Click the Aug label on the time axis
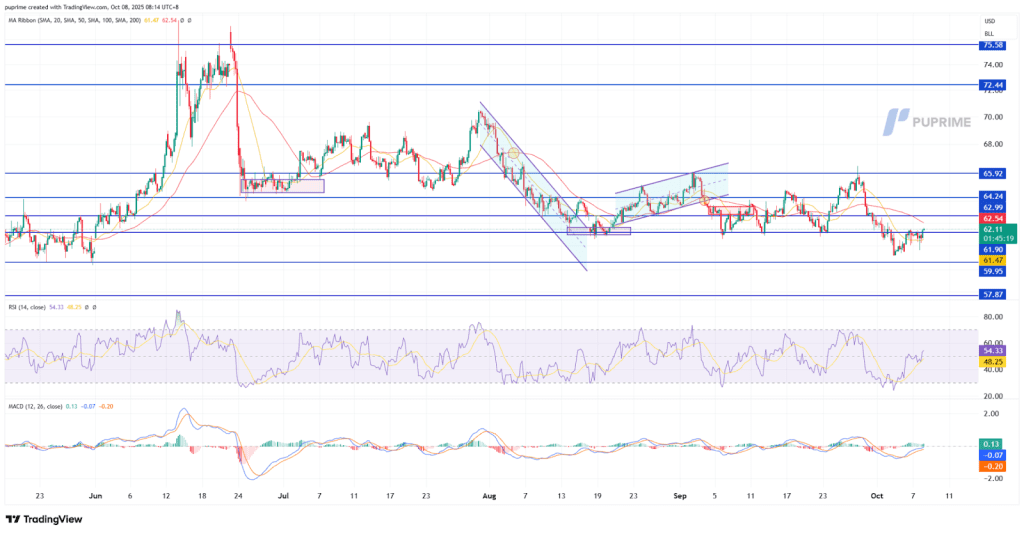 tap(488, 494)
